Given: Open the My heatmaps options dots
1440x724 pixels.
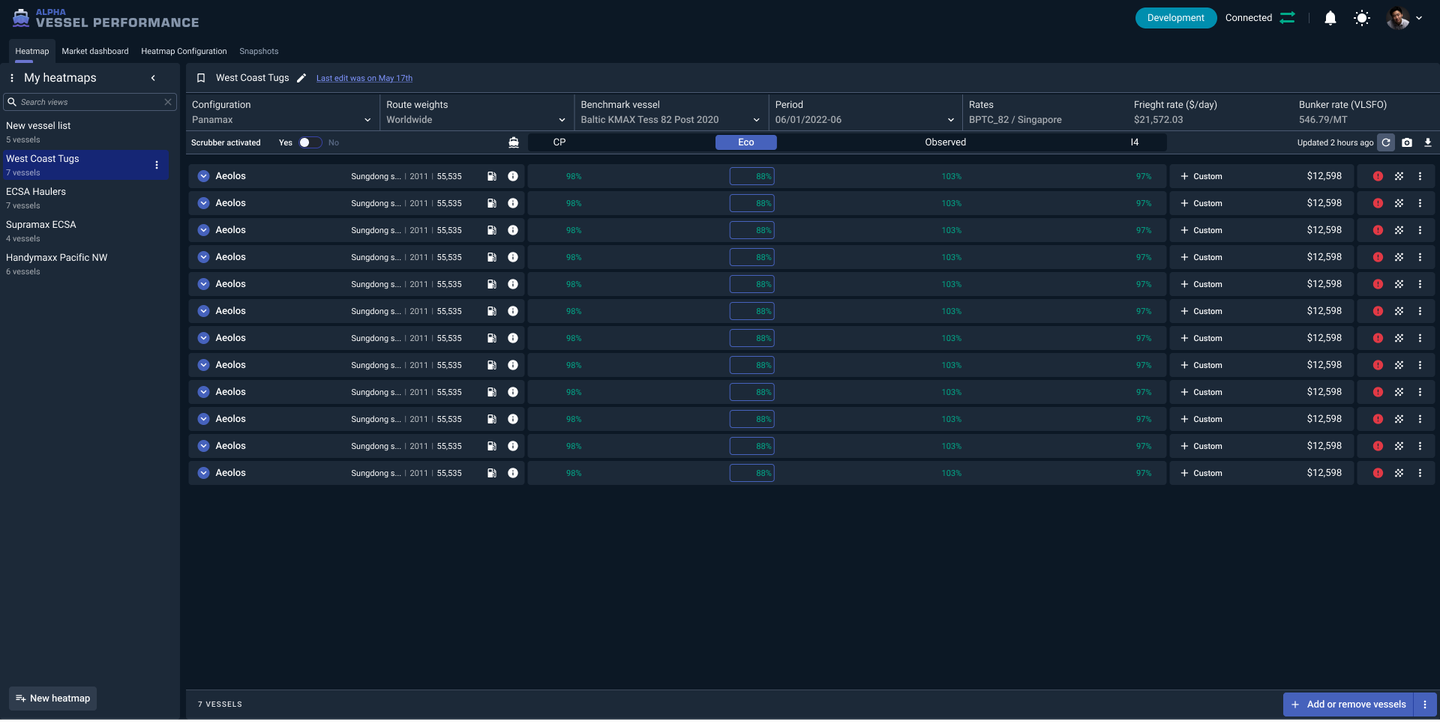Looking at the screenshot, I should point(12,78).
